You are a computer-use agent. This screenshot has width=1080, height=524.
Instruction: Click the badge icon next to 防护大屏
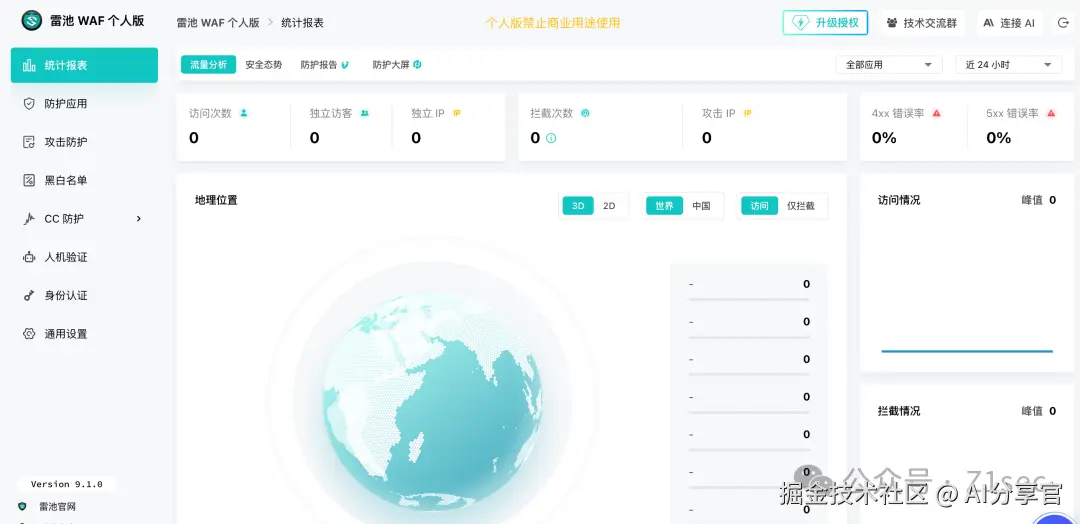pos(417,65)
